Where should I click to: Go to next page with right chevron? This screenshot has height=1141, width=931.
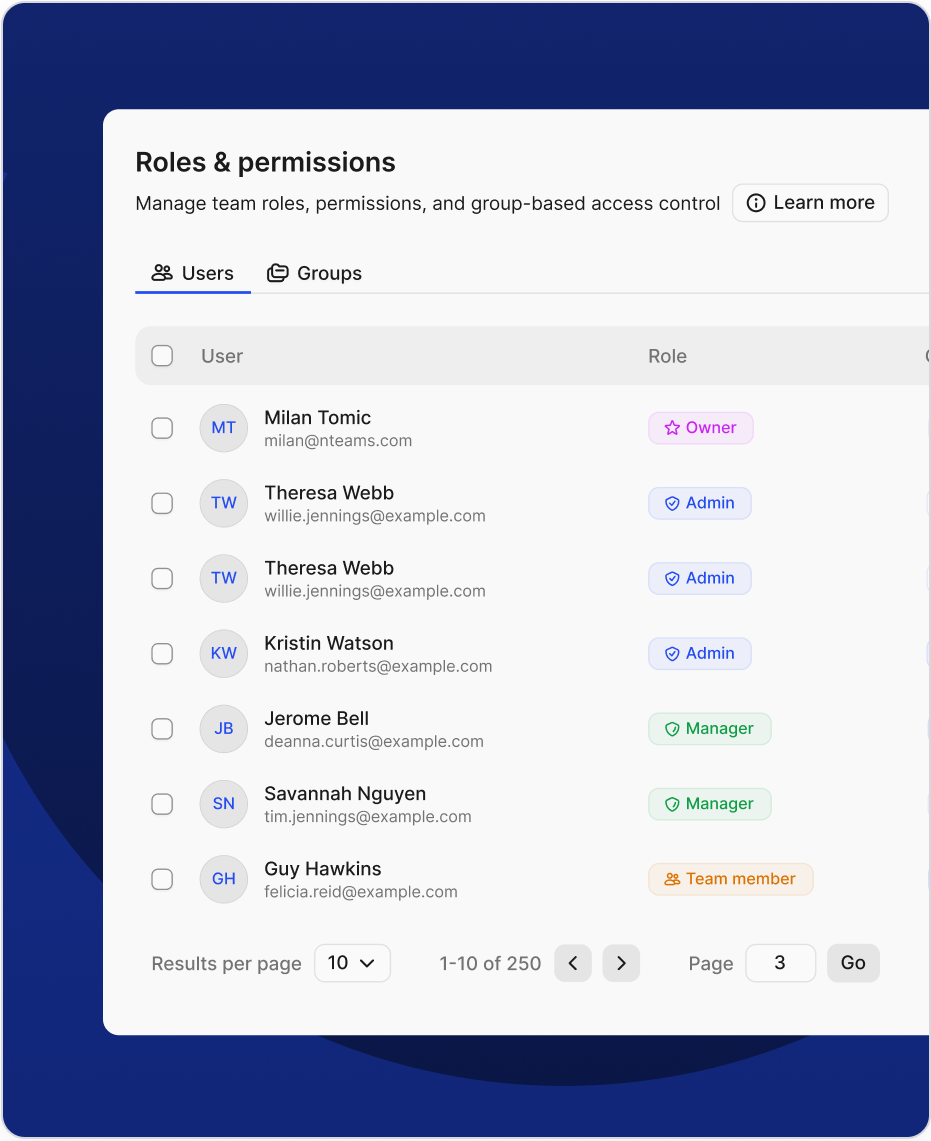point(621,963)
